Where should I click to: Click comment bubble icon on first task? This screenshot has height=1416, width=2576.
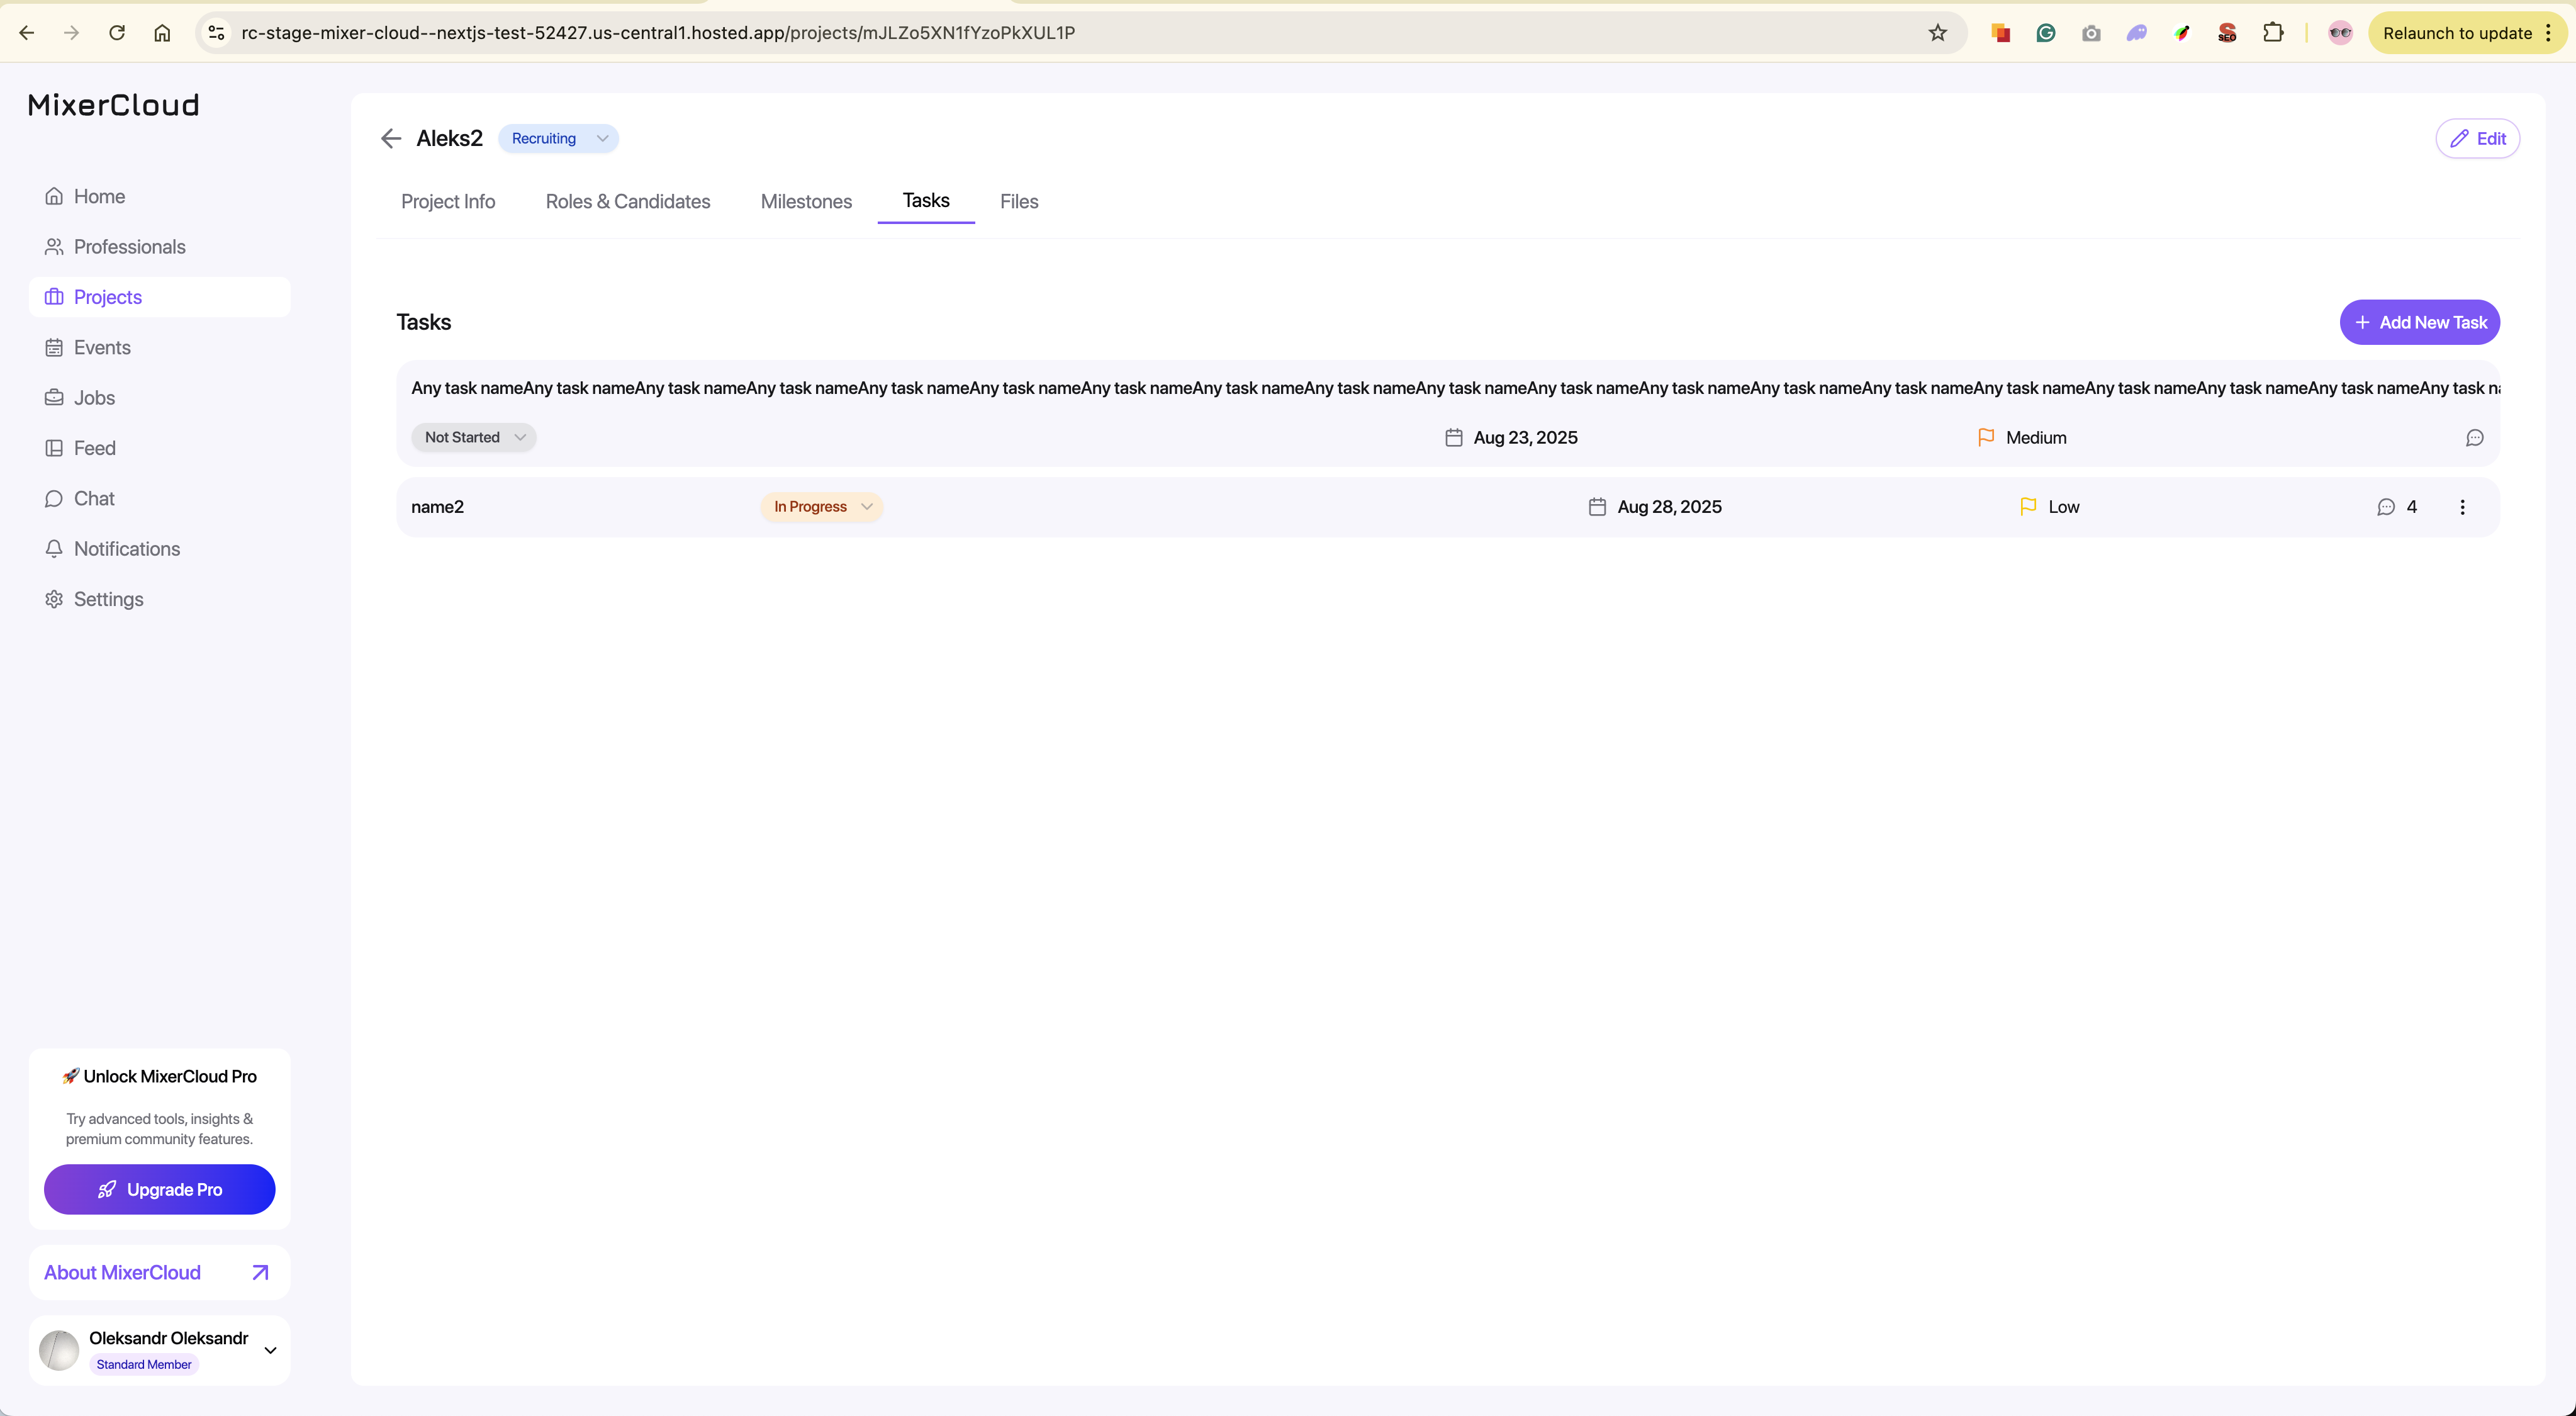click(2474, 438)
